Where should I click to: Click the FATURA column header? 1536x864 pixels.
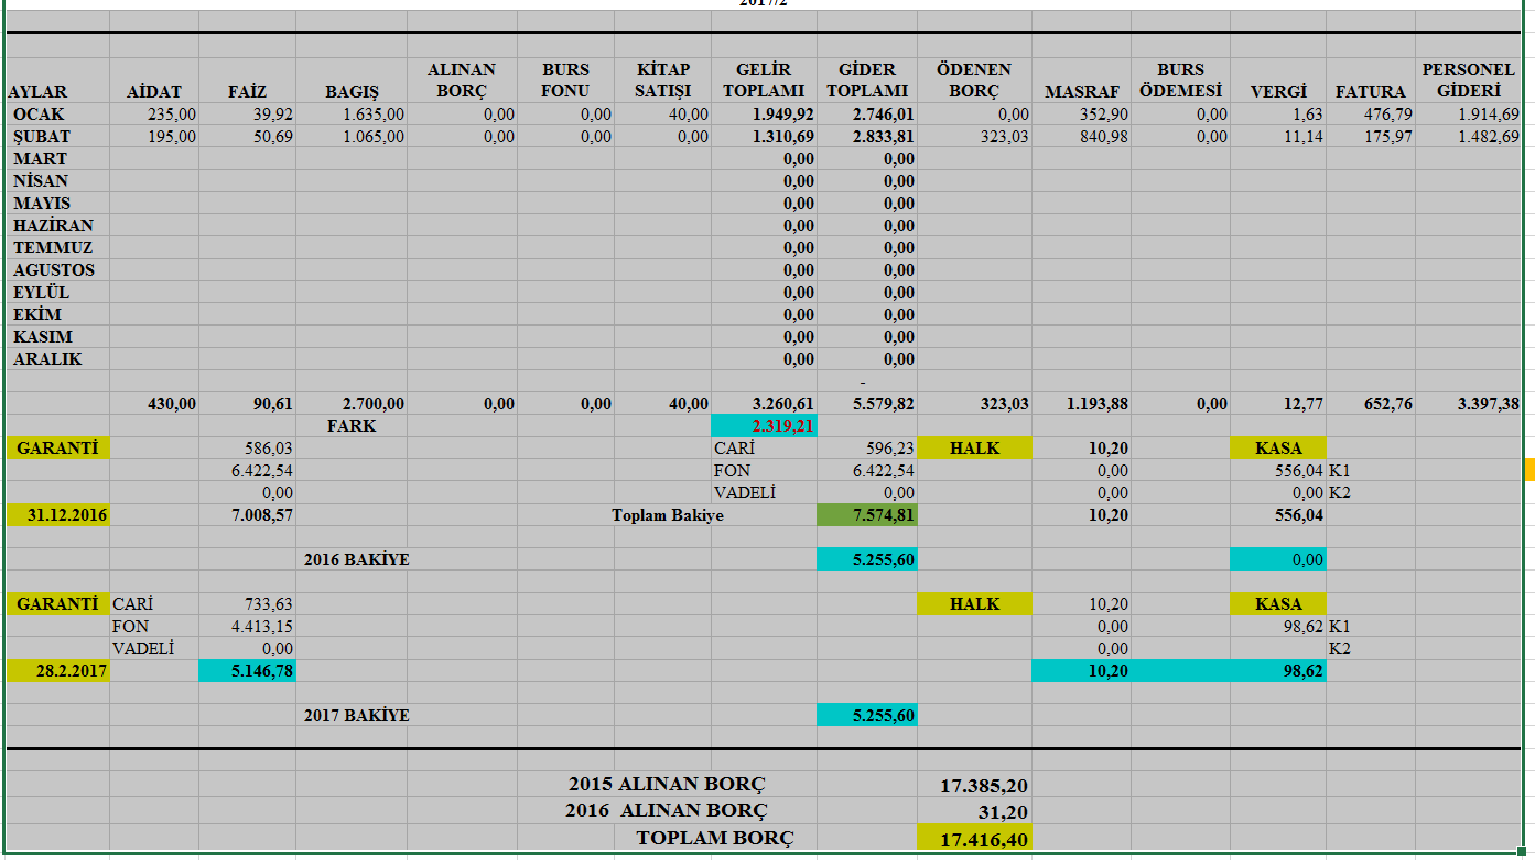[x=1371, y=80]
